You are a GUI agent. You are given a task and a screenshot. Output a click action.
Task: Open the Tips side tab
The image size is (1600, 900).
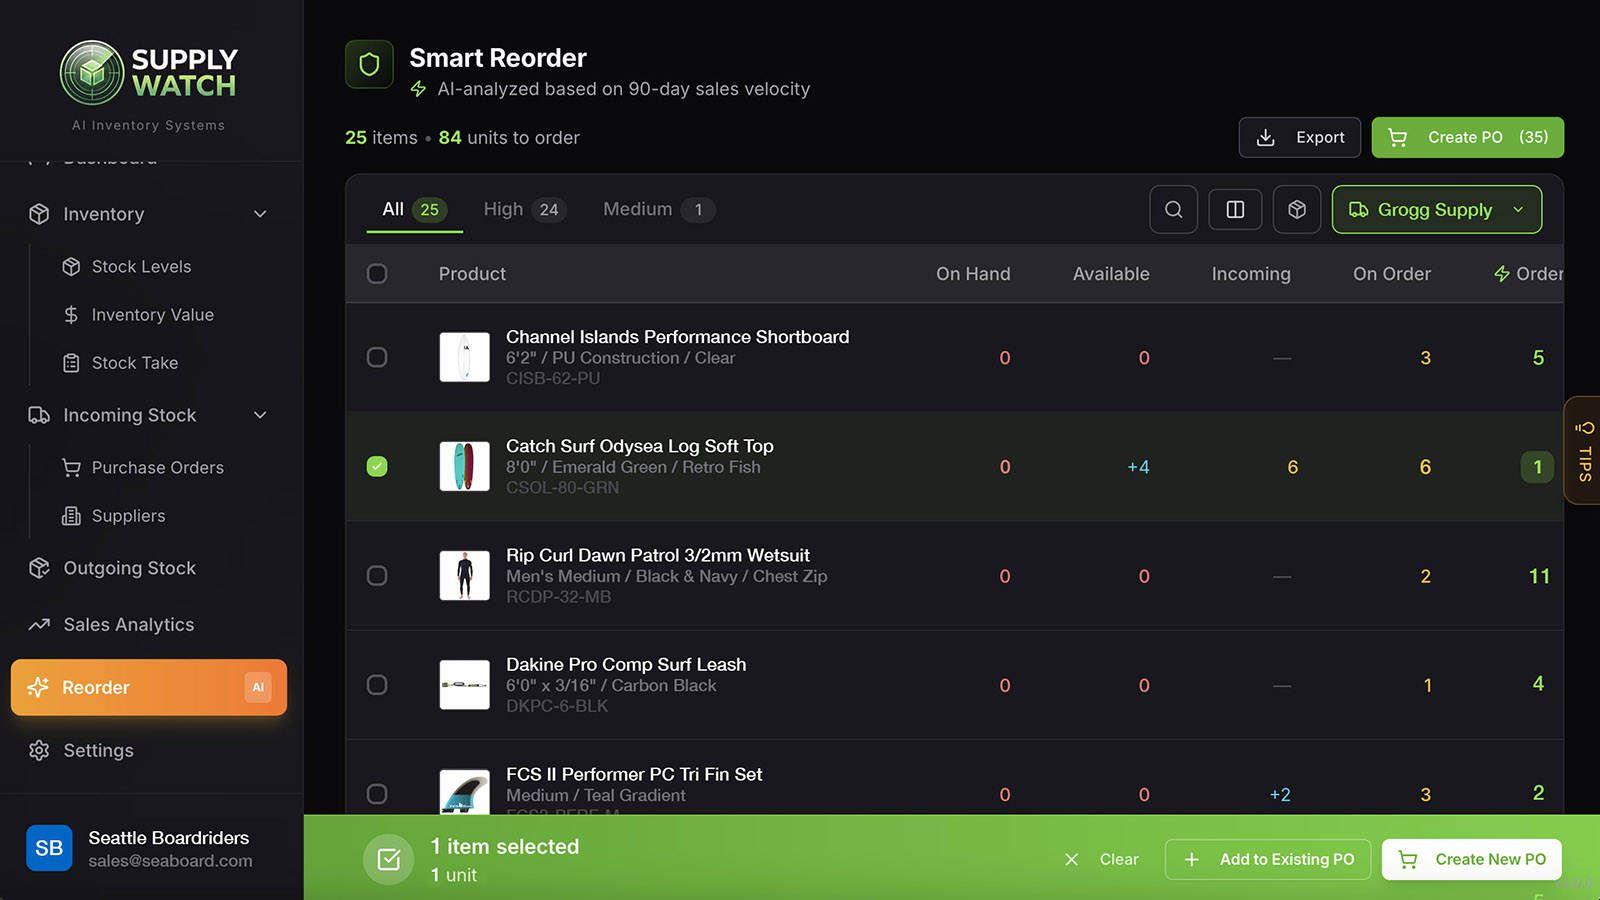coord(1584,451)
